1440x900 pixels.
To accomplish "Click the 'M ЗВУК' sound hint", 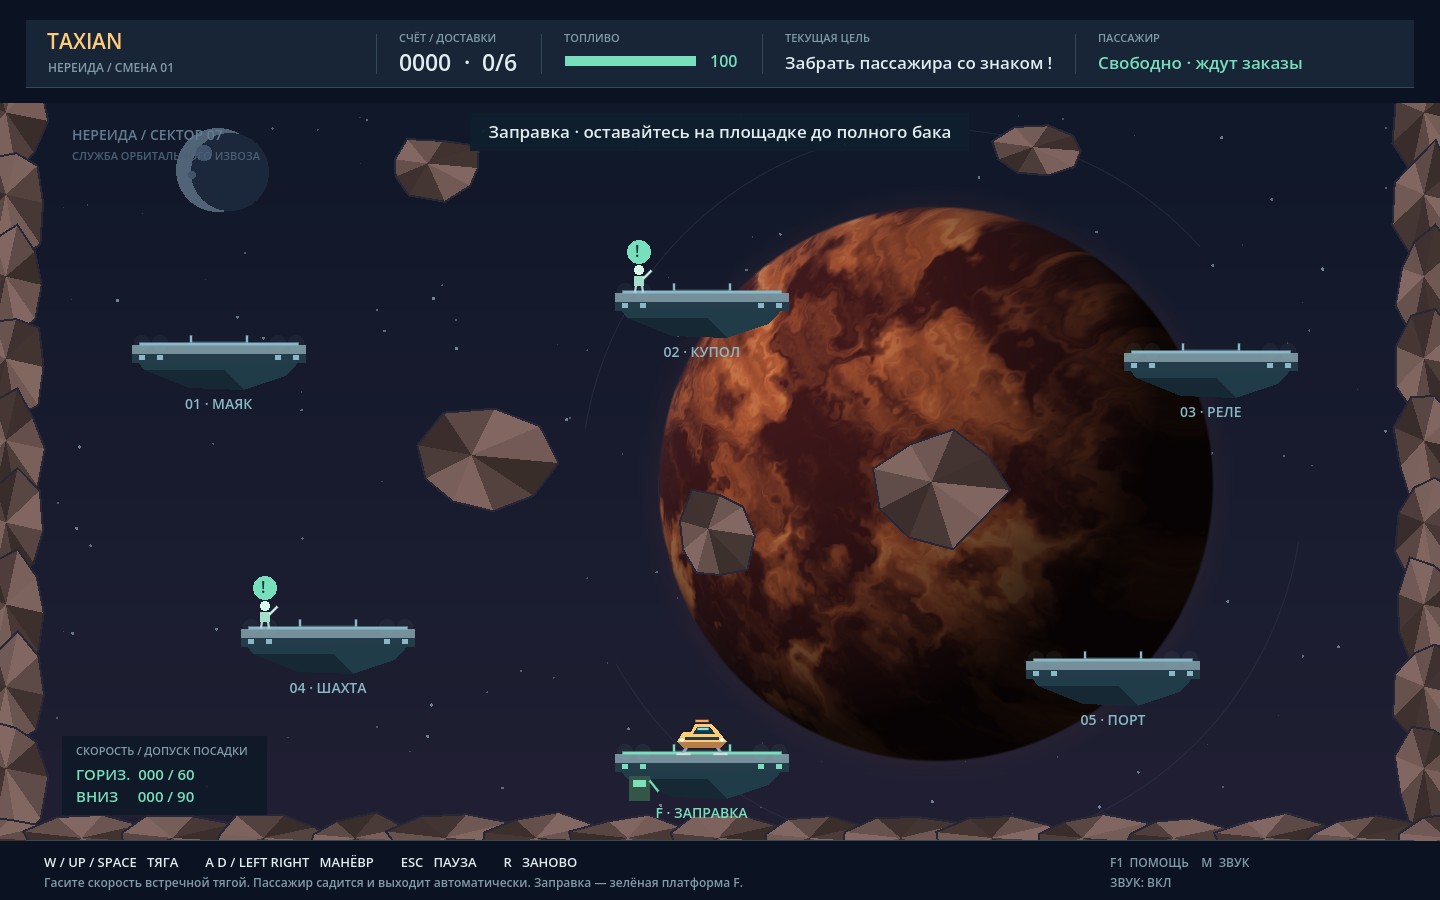I will (x=1225, y=862).
